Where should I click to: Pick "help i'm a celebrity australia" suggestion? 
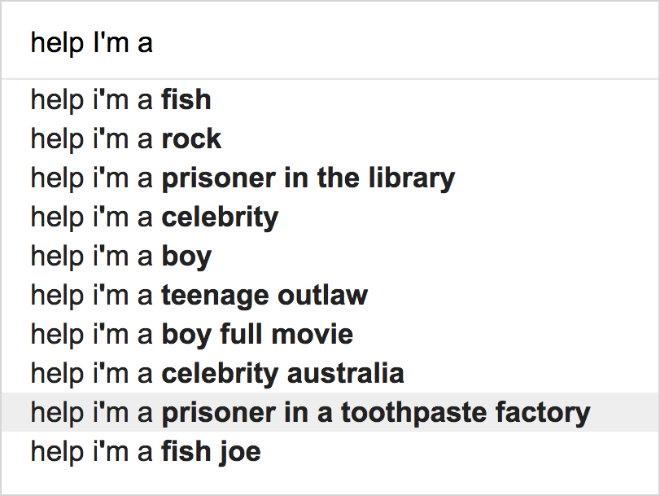(x=330, y=373)
